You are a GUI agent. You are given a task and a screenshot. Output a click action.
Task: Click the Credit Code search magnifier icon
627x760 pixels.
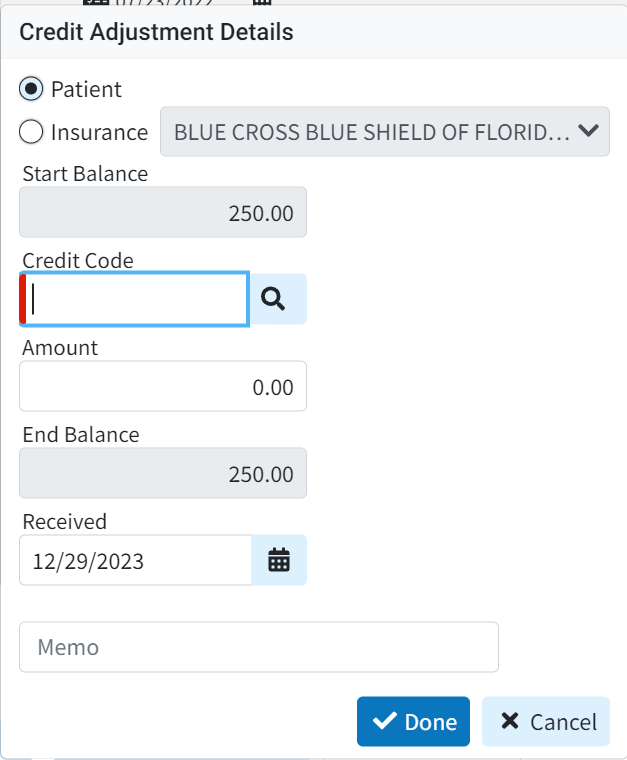(x=273, y=298)
